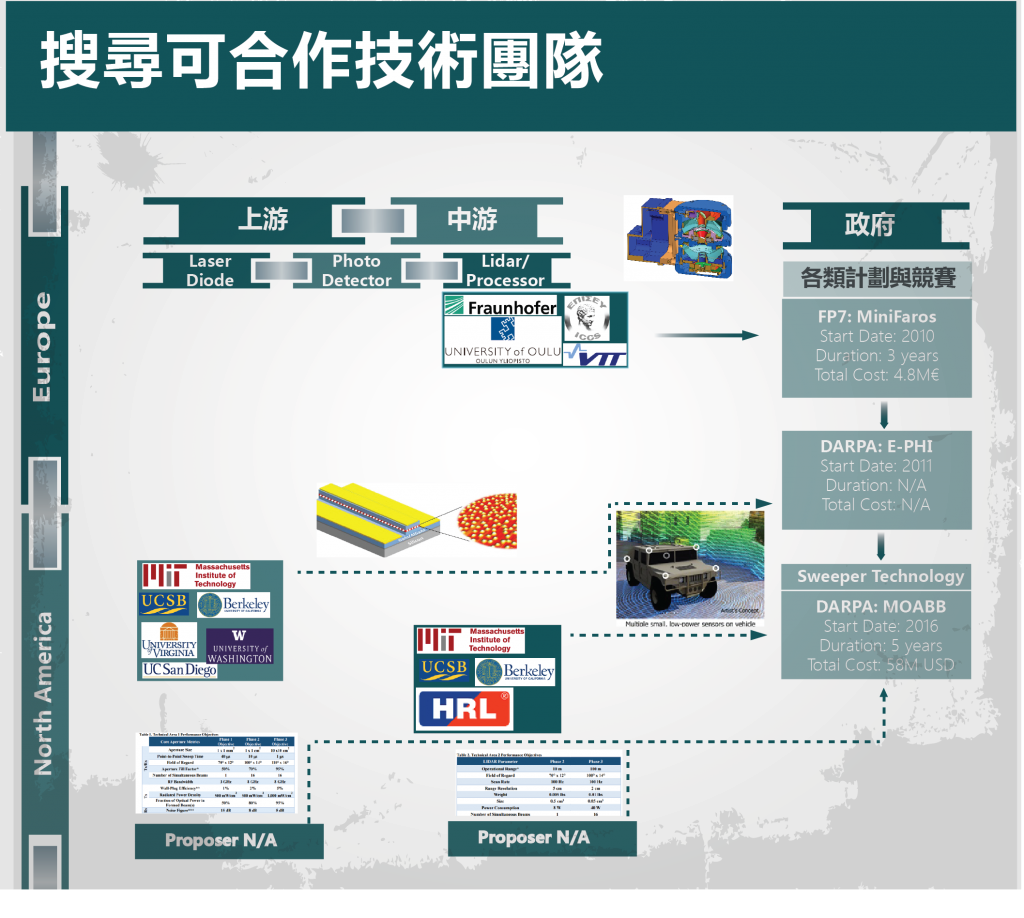This screenshot has width=1024, height=918.
Task: Click the University of Washington logo
Action: [240, 647]
